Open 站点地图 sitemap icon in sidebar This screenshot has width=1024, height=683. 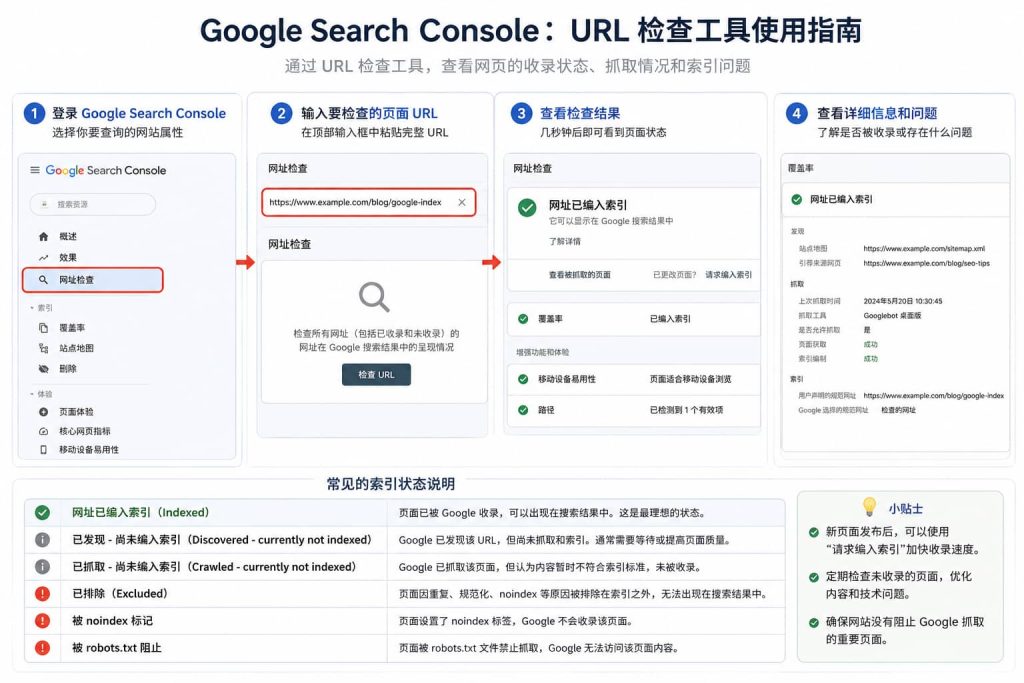point(43,348)
